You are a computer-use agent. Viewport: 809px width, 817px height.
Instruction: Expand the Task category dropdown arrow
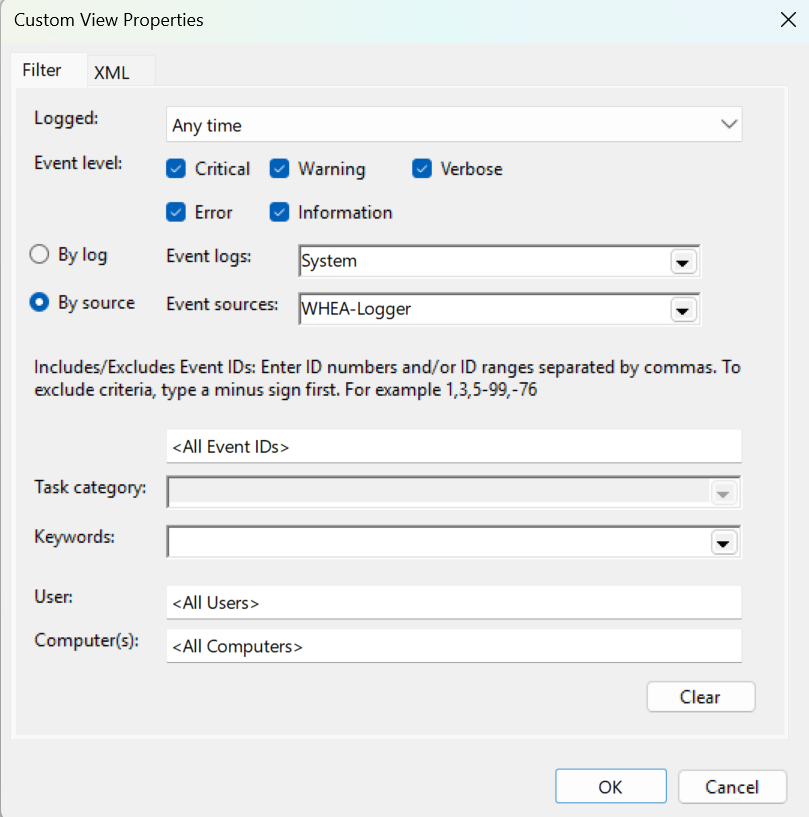(723, 492)
